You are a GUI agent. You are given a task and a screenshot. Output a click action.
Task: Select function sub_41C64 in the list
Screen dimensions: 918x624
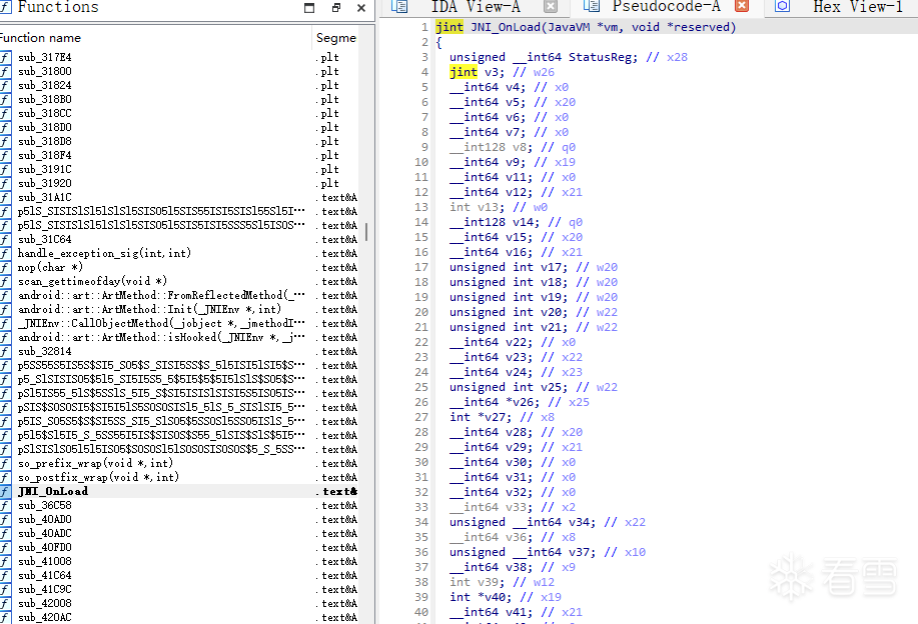(44, 576)
